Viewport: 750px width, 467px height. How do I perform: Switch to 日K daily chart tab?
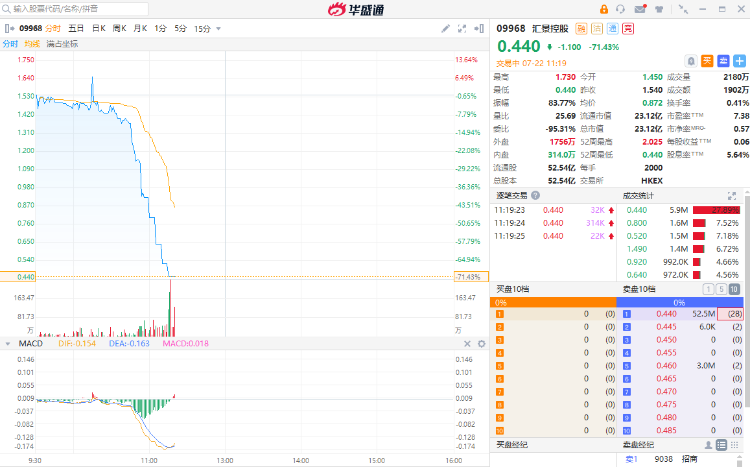pyautogui.click(x=99, y=29)
